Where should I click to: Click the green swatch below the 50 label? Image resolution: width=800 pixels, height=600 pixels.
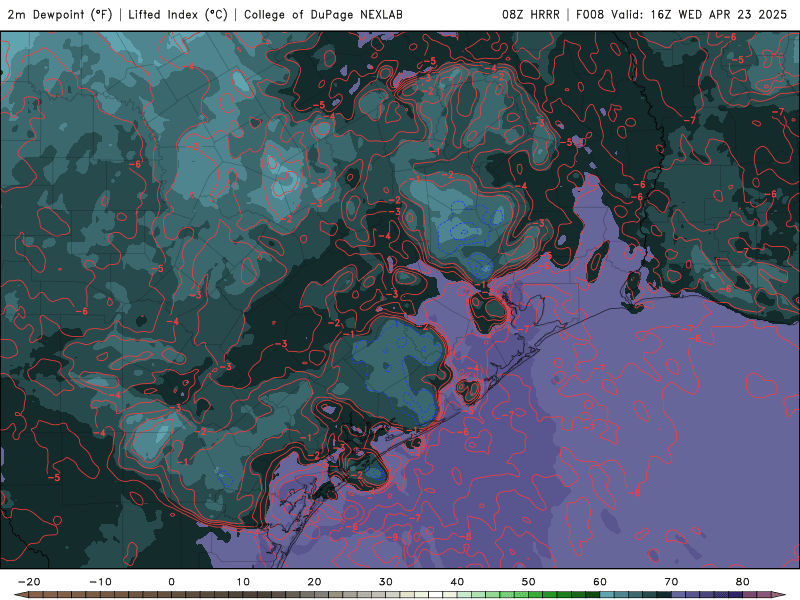[536, 595]
